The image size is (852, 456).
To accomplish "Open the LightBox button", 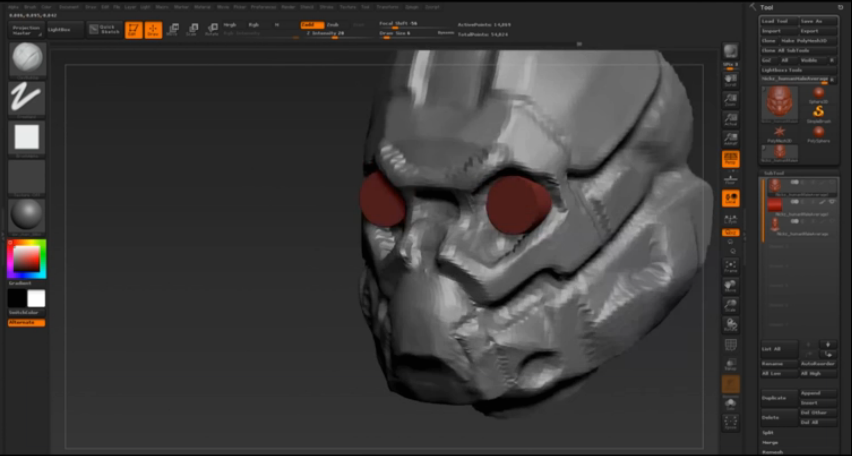I will pyautogui.click(x=65, y=29).
